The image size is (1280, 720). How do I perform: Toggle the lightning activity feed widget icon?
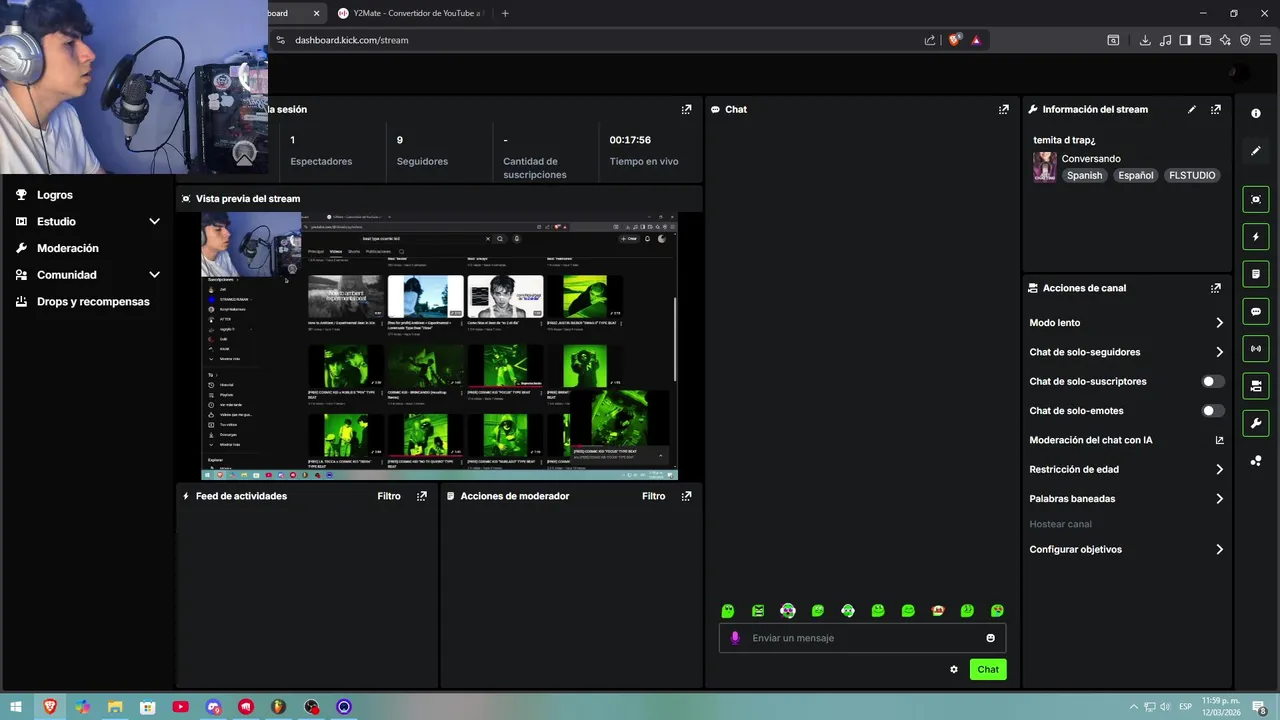tap(1256, 237)
